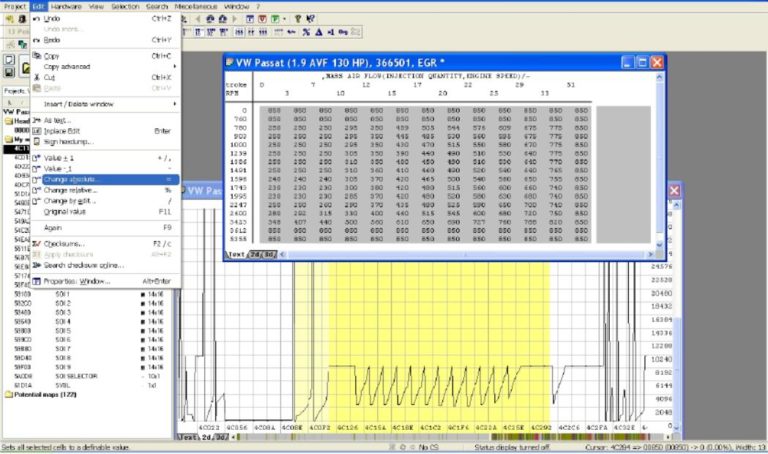The image size is (768, 454).
Task: Choose Change by edit menu entry
Action: 105,201
